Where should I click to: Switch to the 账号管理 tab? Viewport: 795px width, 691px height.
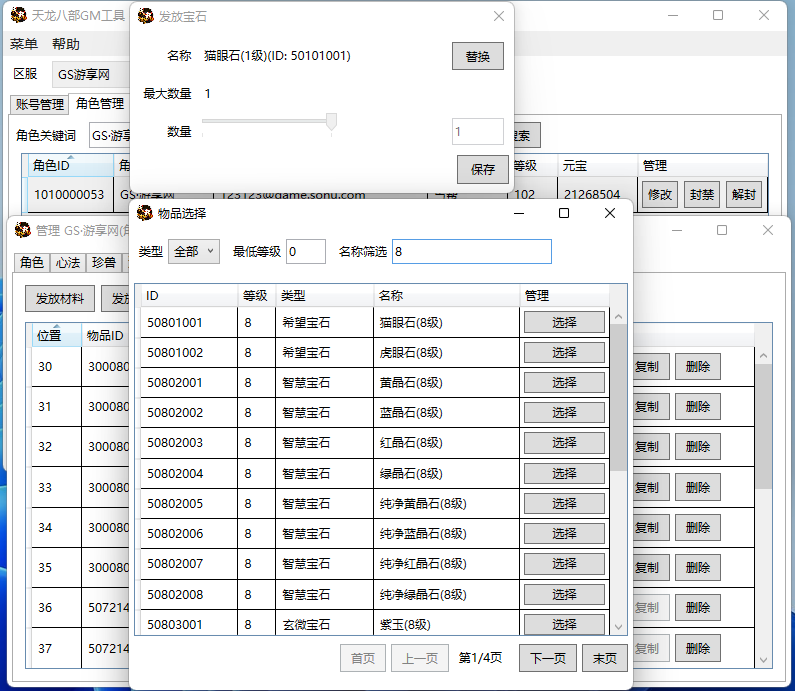pos(40,104)
